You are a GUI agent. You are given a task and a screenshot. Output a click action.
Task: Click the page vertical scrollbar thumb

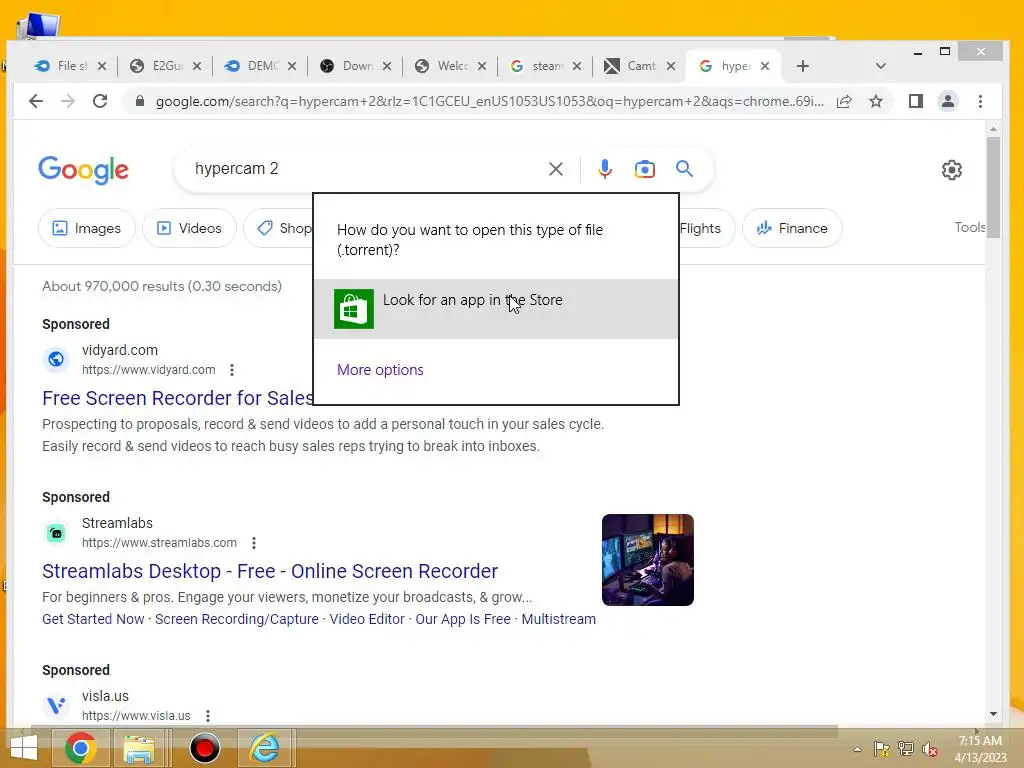(993, 187)
